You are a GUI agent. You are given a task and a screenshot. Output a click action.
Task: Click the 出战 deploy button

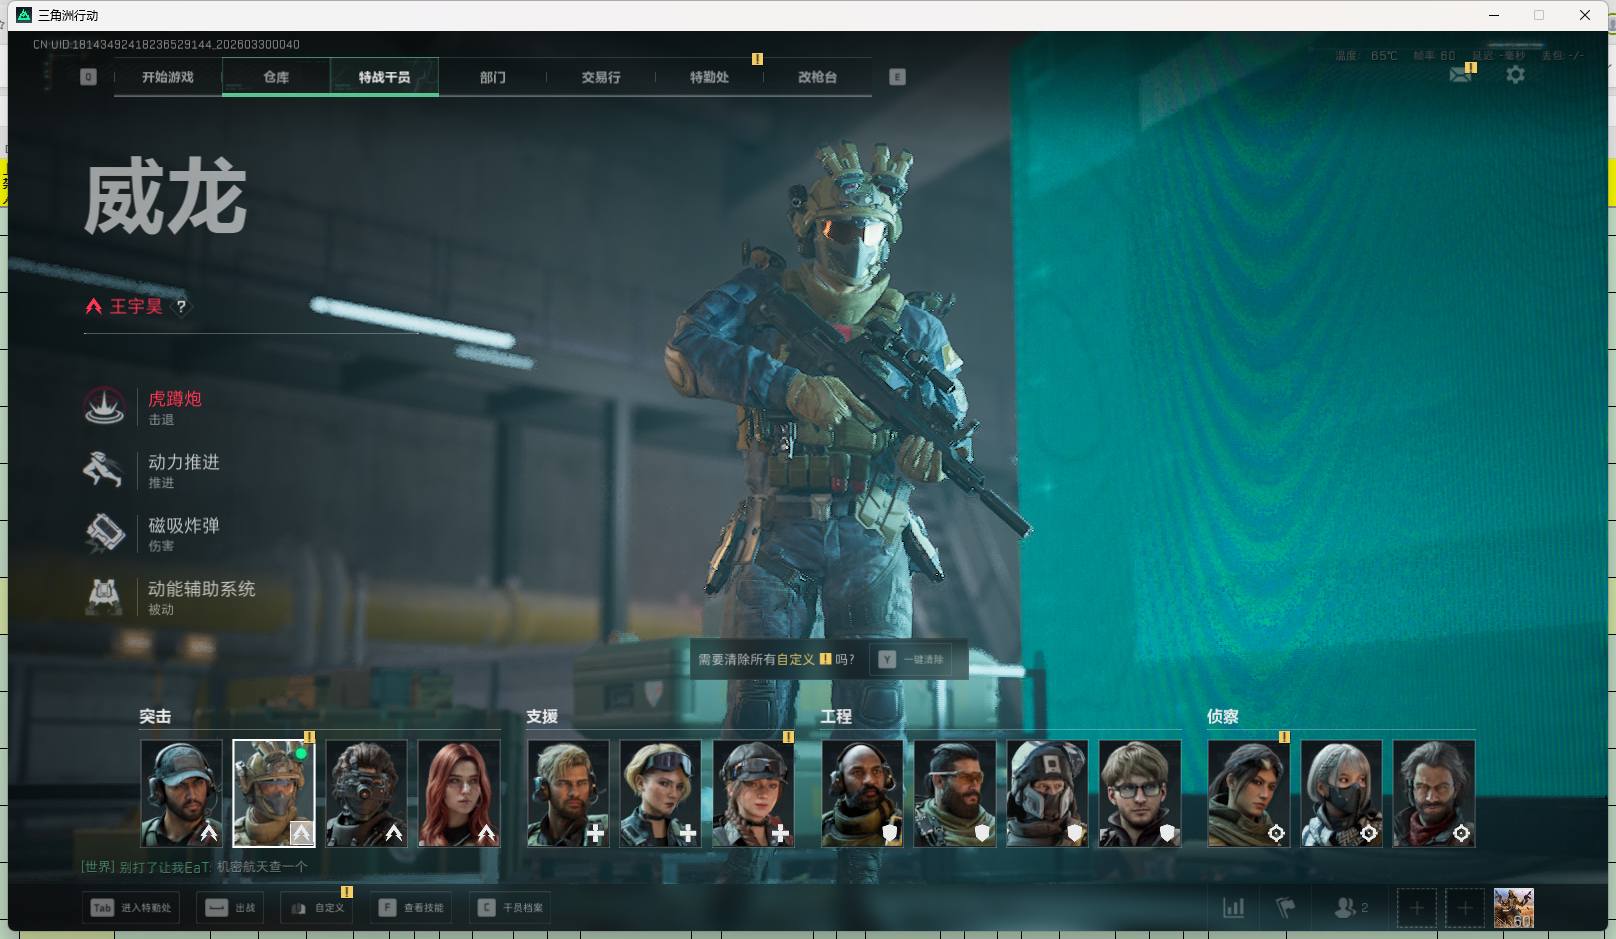tap(232, 908)
